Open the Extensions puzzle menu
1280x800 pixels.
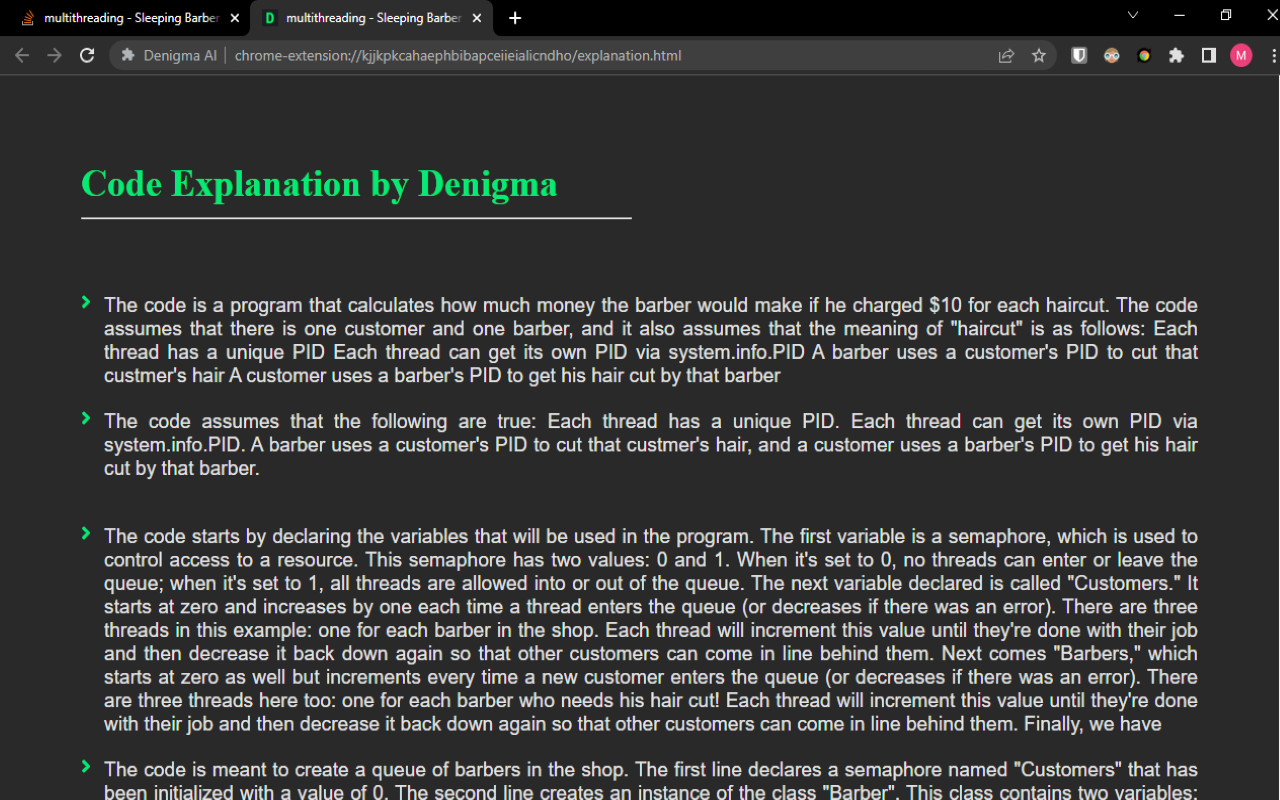[1176, 56]
